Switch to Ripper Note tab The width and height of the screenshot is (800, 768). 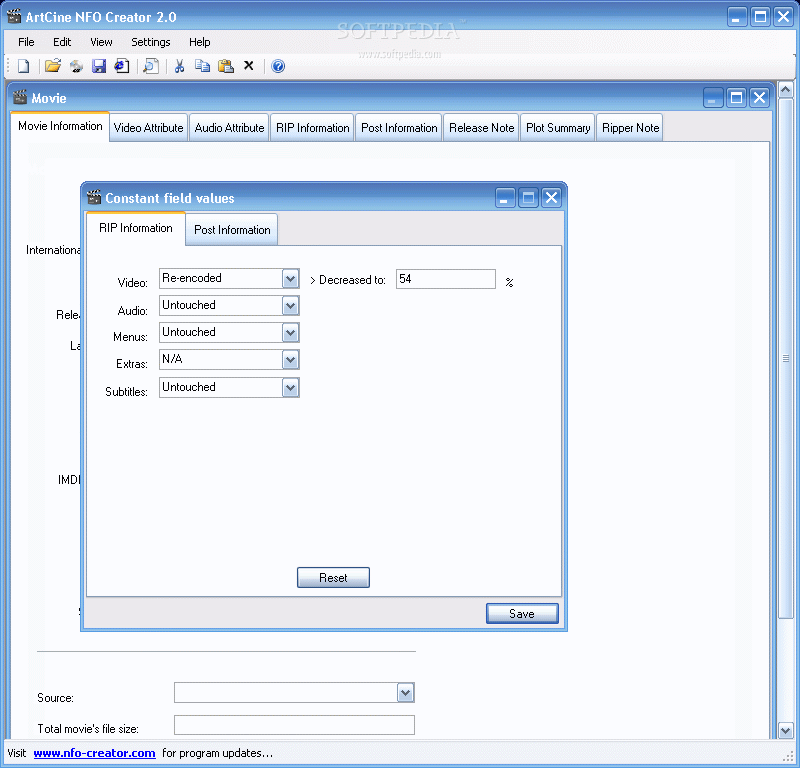631,128
